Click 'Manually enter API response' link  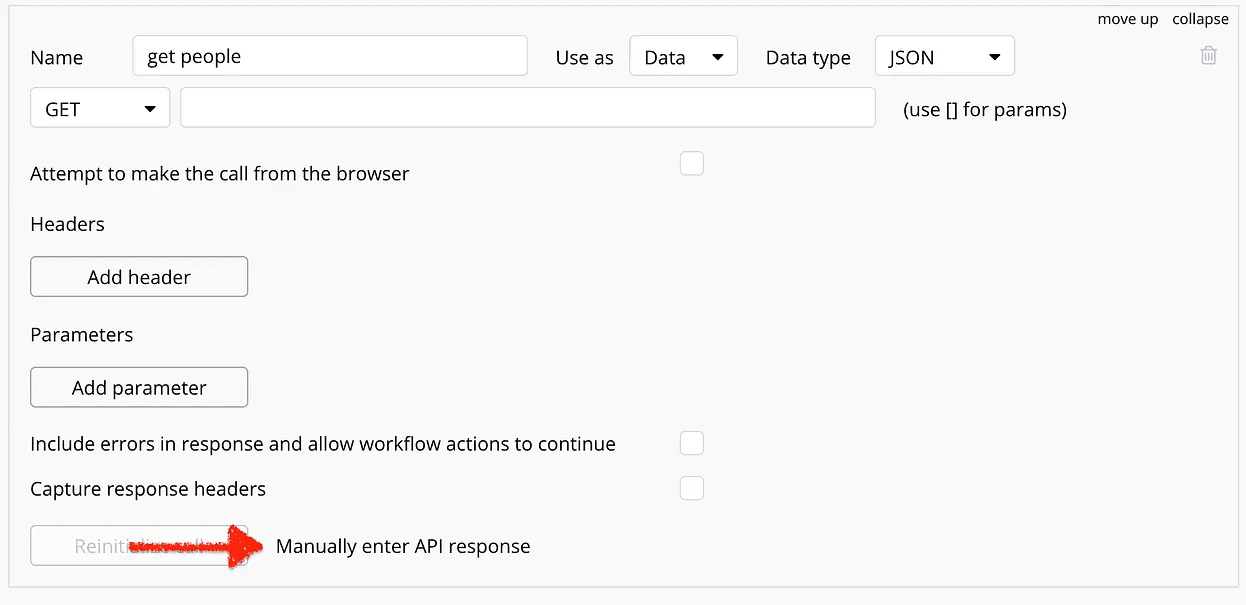[x=403, y=546]
